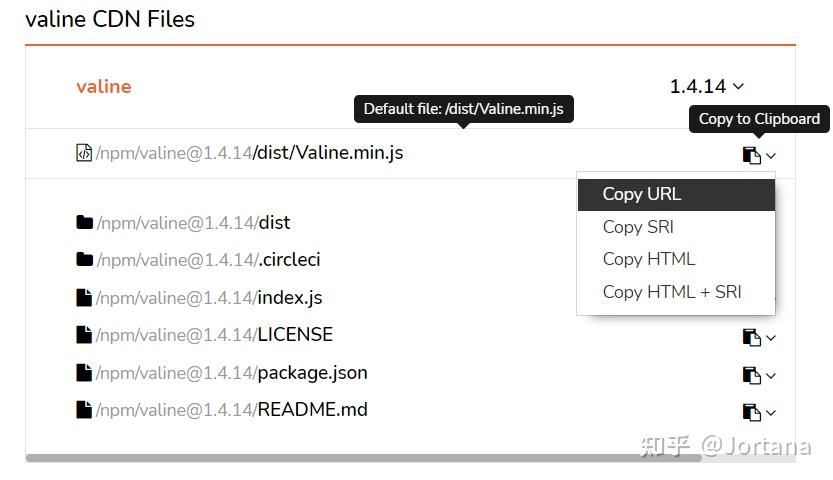This screenshot has width=833, height=480.
Task: Expand copy options arrow for package.json
Action: click(x=771, y=376)
